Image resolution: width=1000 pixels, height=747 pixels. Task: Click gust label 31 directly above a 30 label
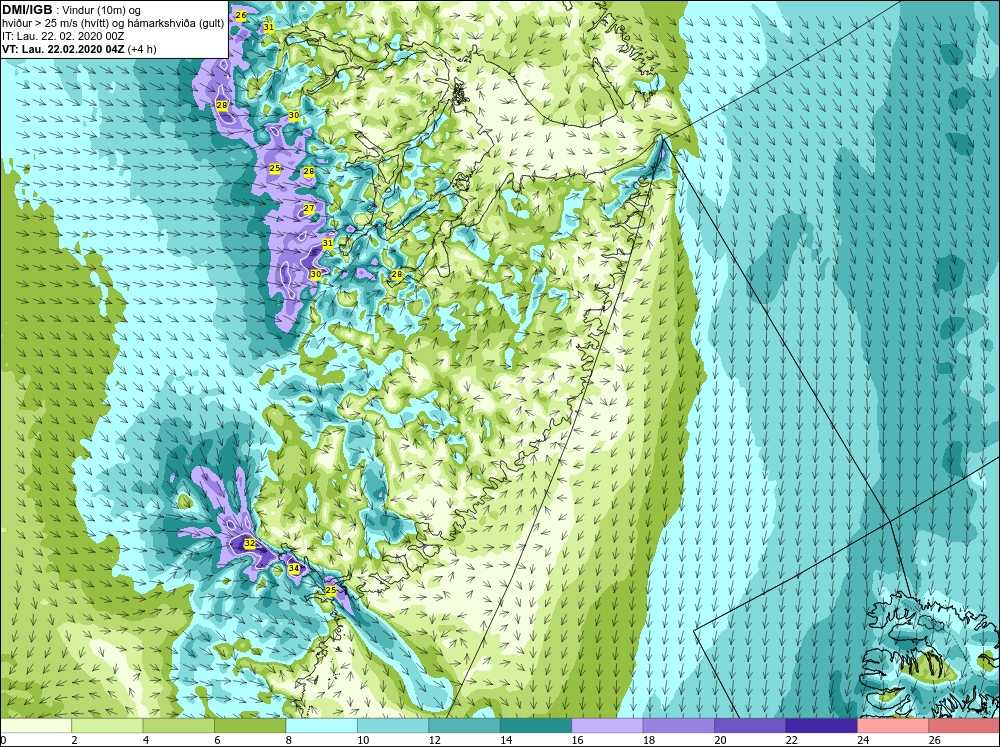[x=328, y=243]
